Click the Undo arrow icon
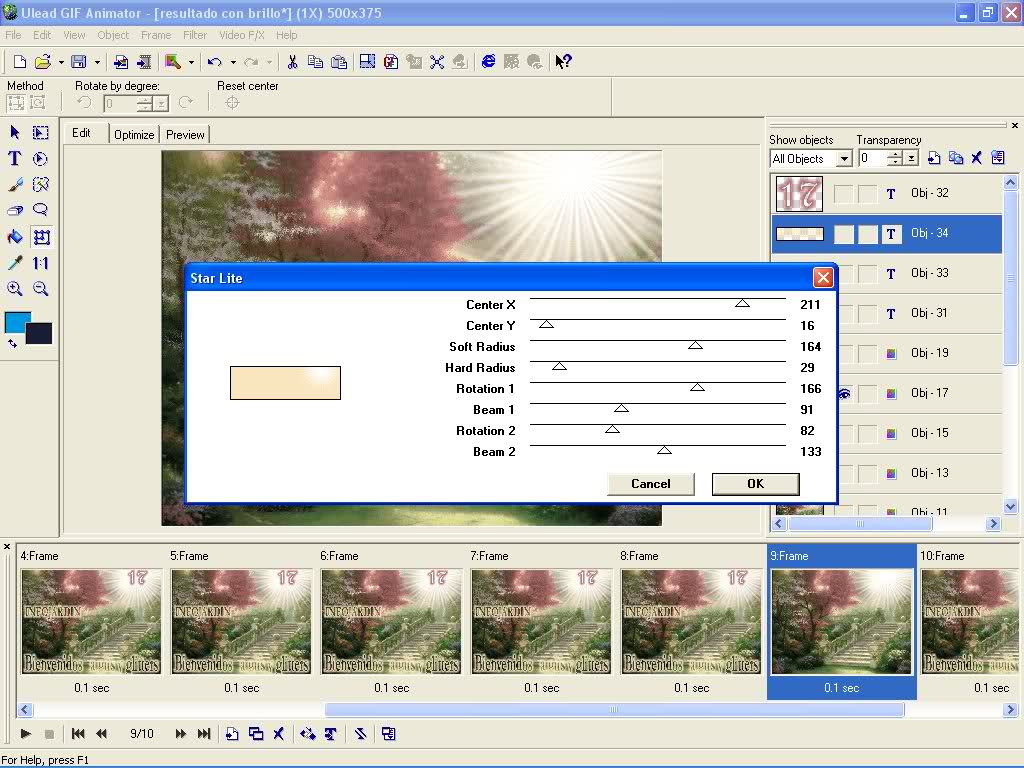The height and width of the screenshot is (768, 1024). [214, 62]
